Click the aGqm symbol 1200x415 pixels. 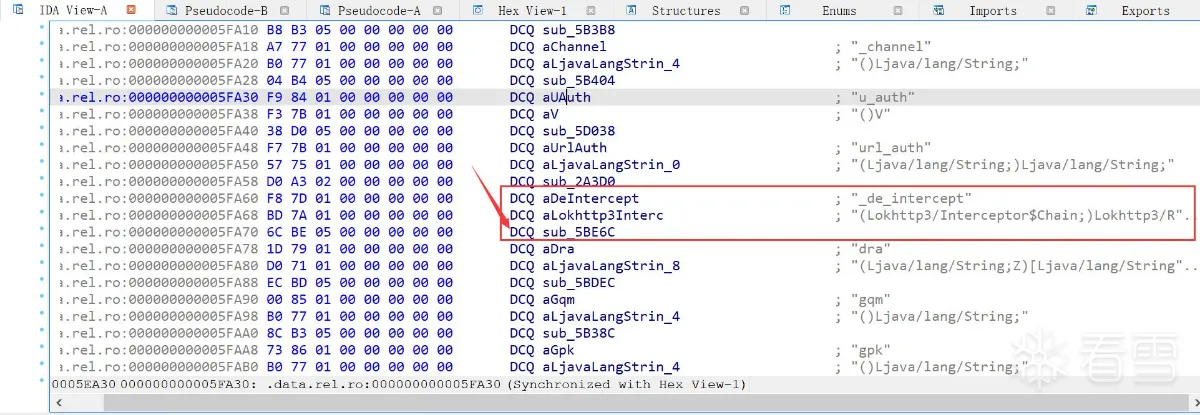click(x=558, y=299)
